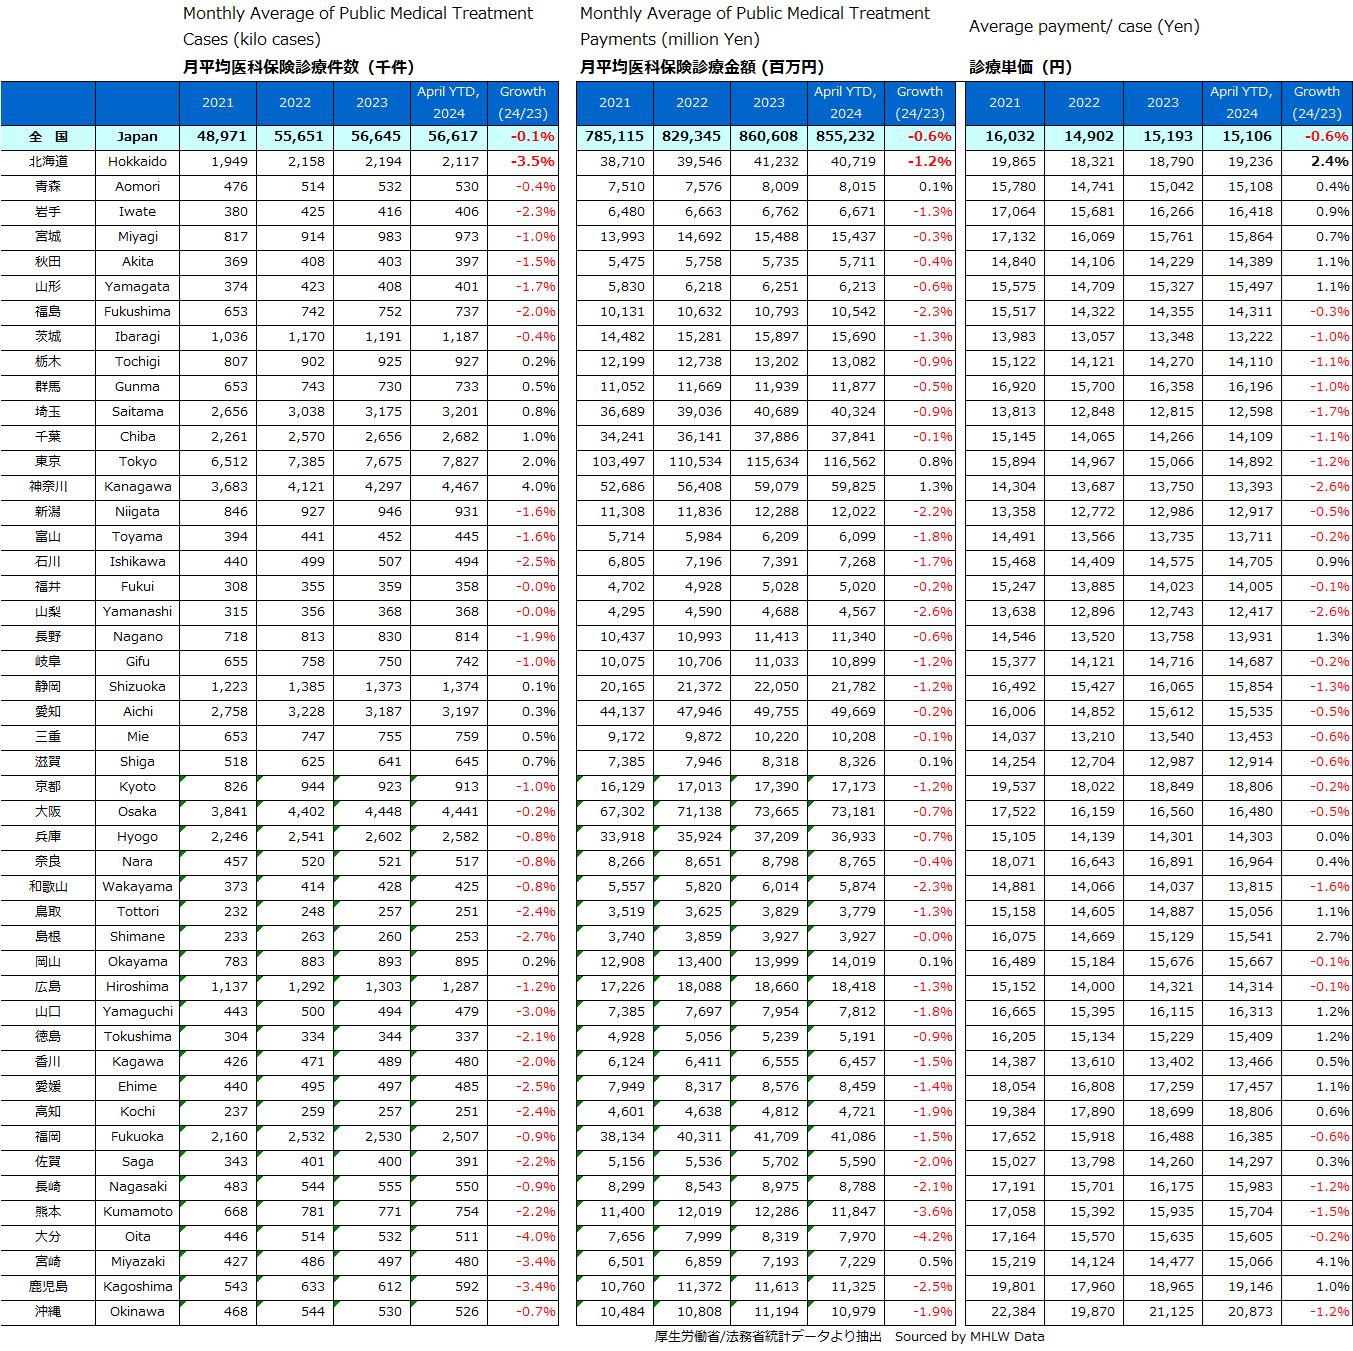
Task: Click the 'Sourced by MHLW Data' footnote
Action: coord(969,1337)
